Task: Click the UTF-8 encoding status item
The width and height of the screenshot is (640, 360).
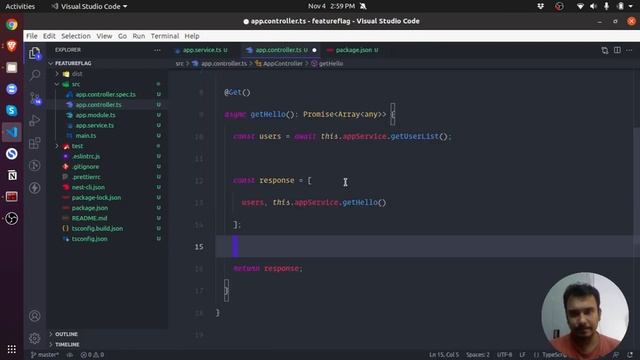Action: click(x=504, y=355)
